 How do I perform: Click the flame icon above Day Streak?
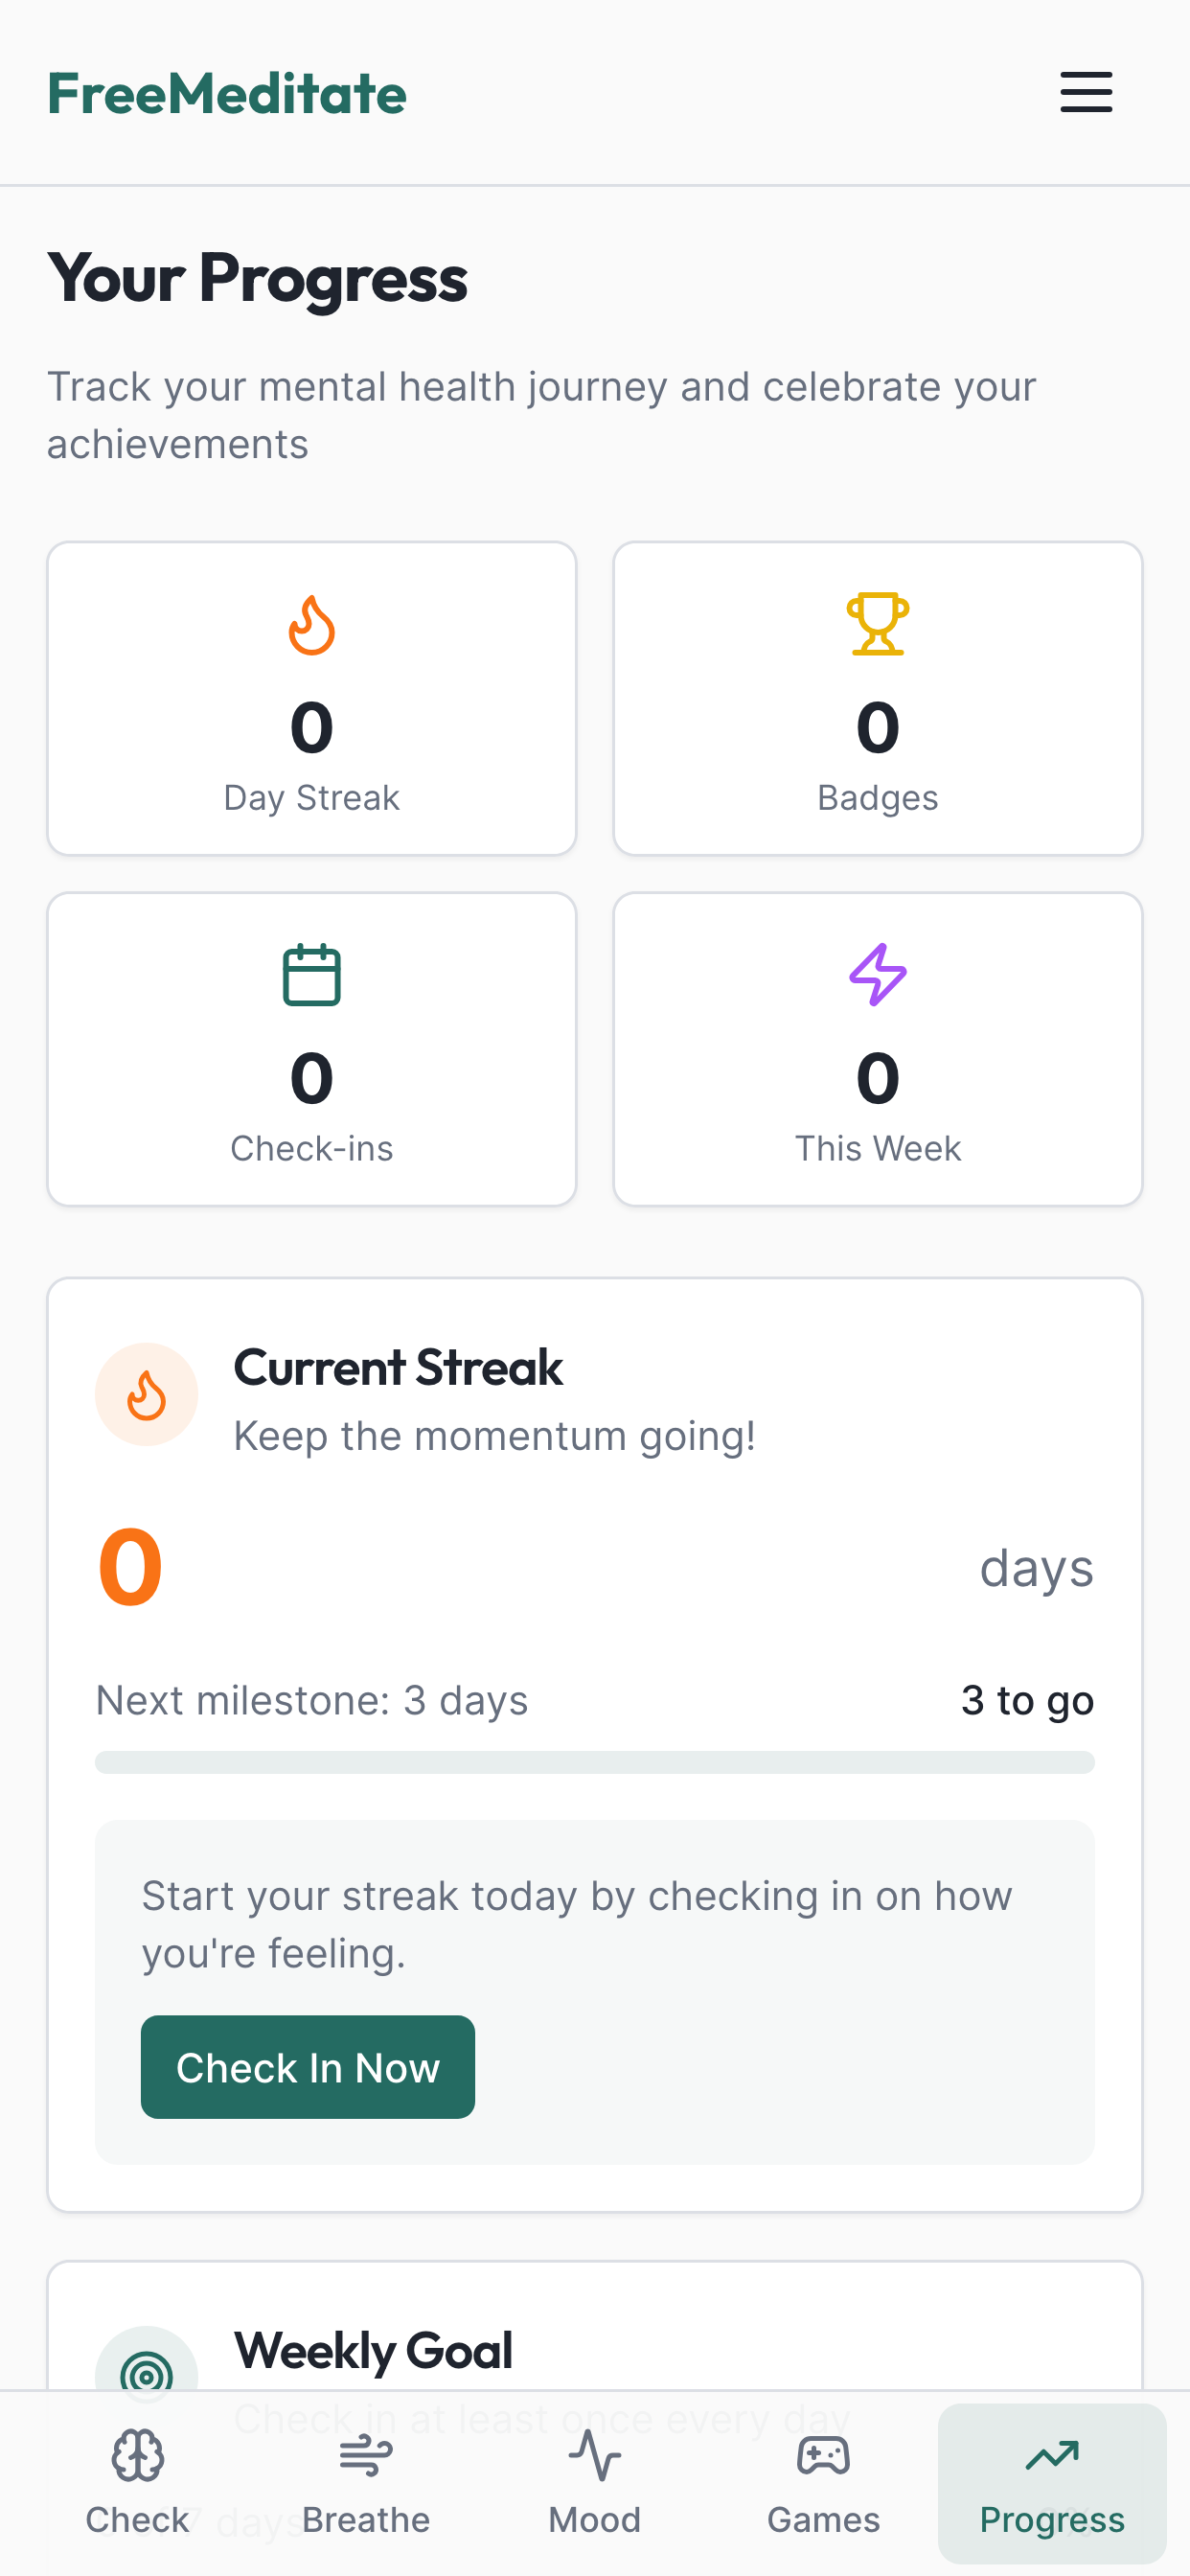pos(311,625)
